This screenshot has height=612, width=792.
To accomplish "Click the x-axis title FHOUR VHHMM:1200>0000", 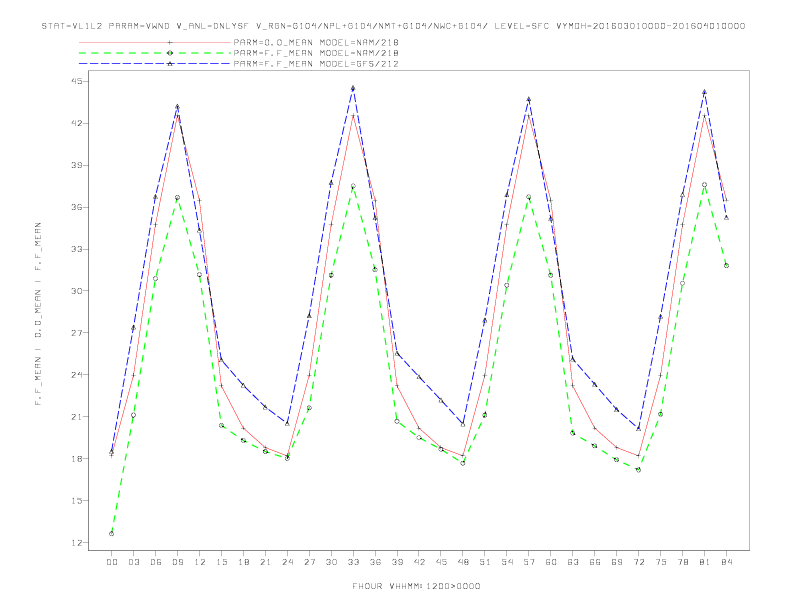I will [416, 586].
